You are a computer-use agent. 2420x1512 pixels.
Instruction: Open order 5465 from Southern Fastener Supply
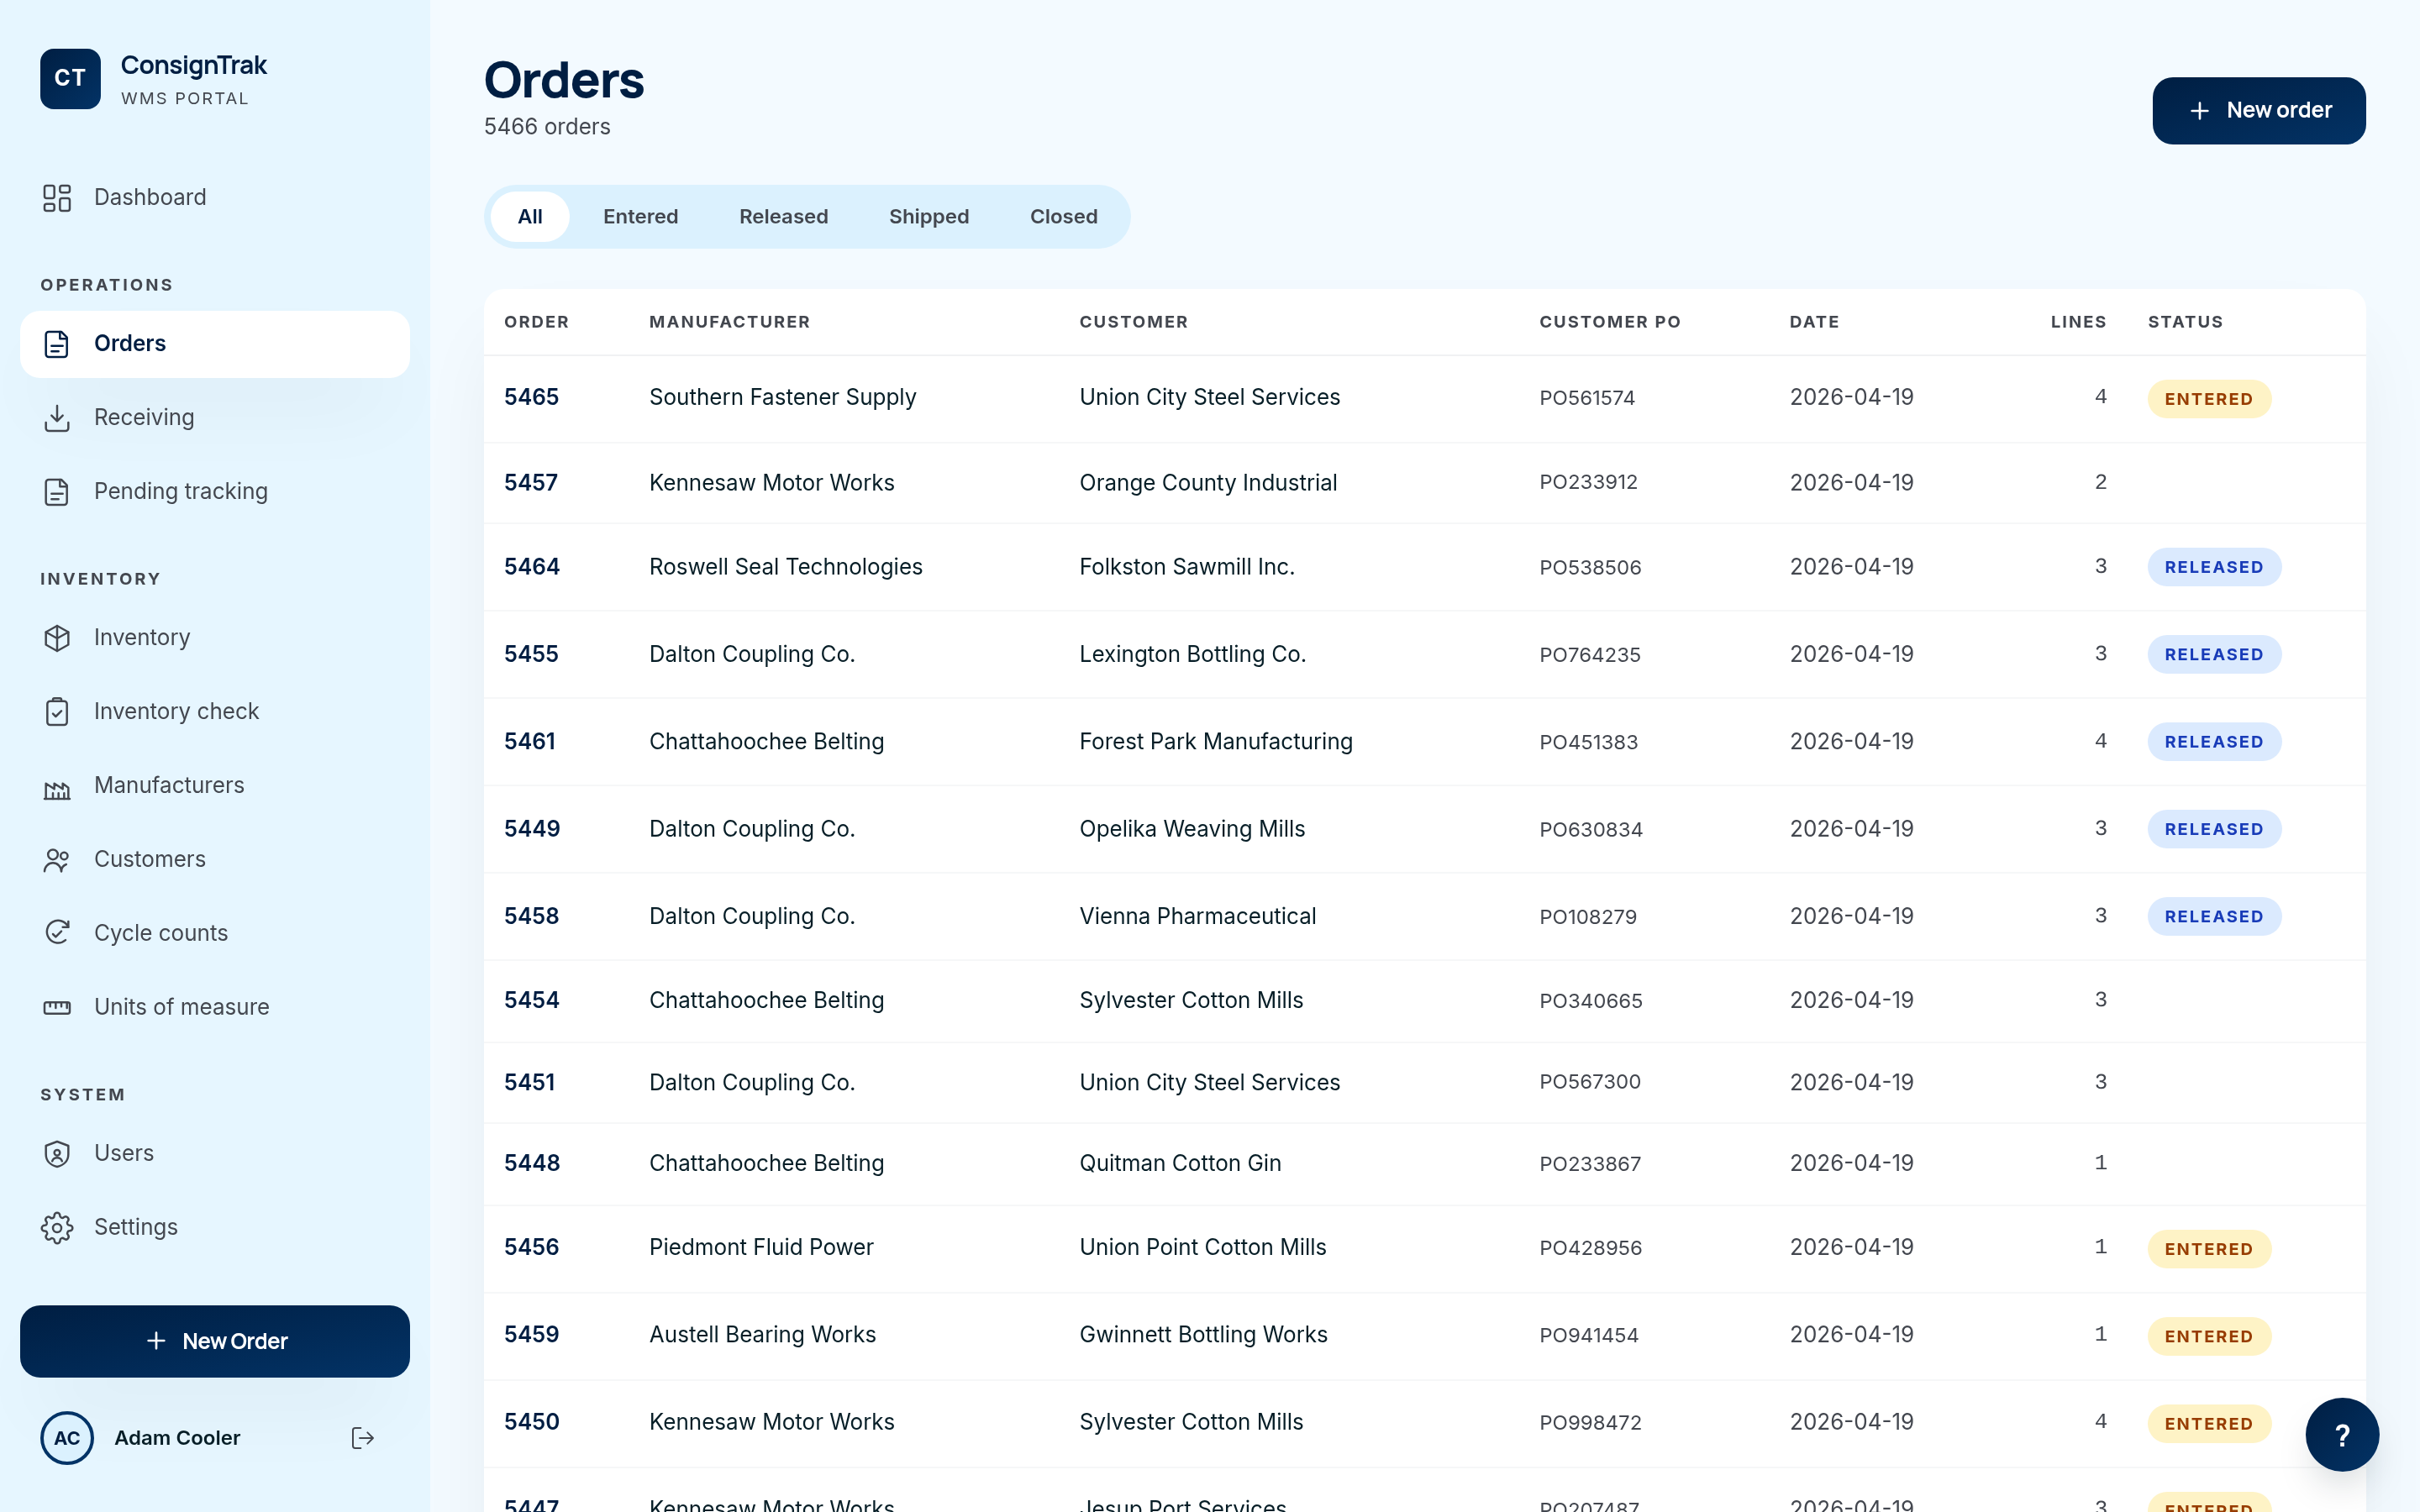click(x=1000, y=397)
